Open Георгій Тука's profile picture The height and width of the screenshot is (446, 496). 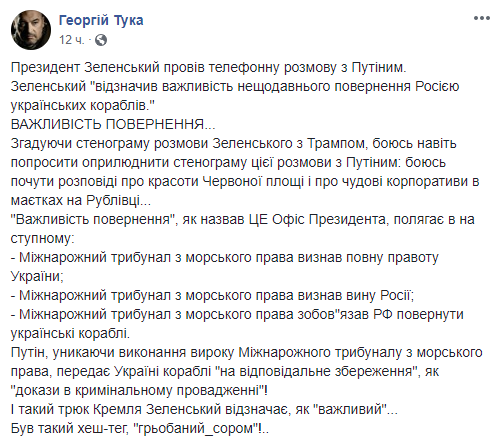click(31, 30)
